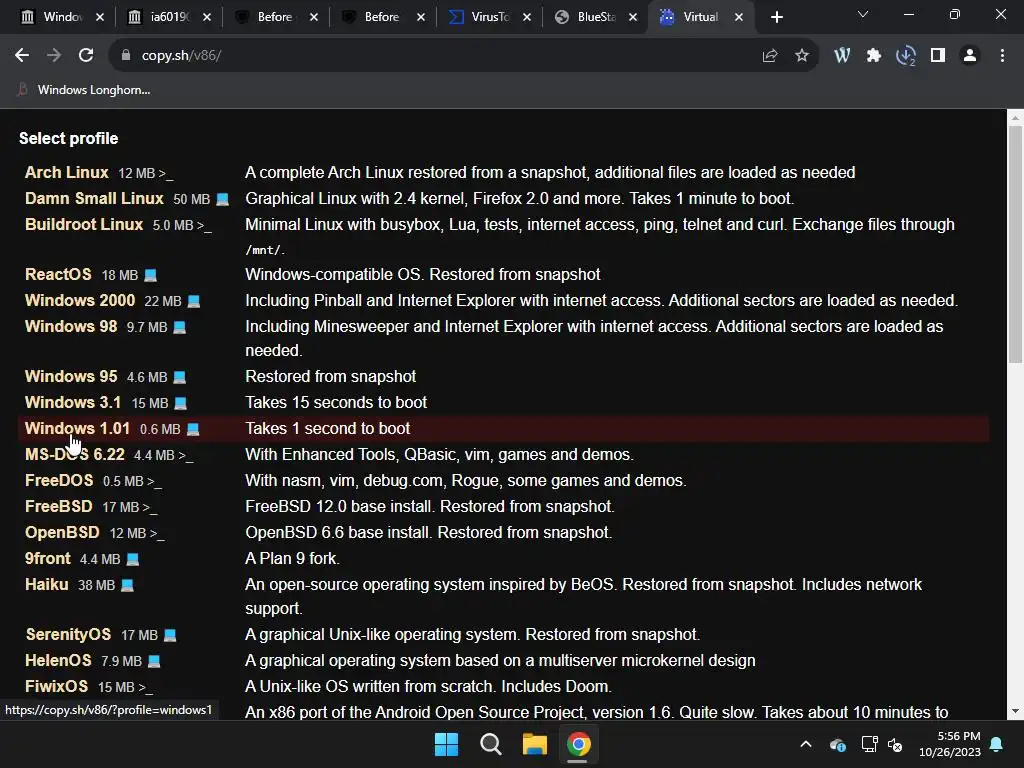Boot the Haiku profile
1024x768 pixels.
click(x=46, y=584)
